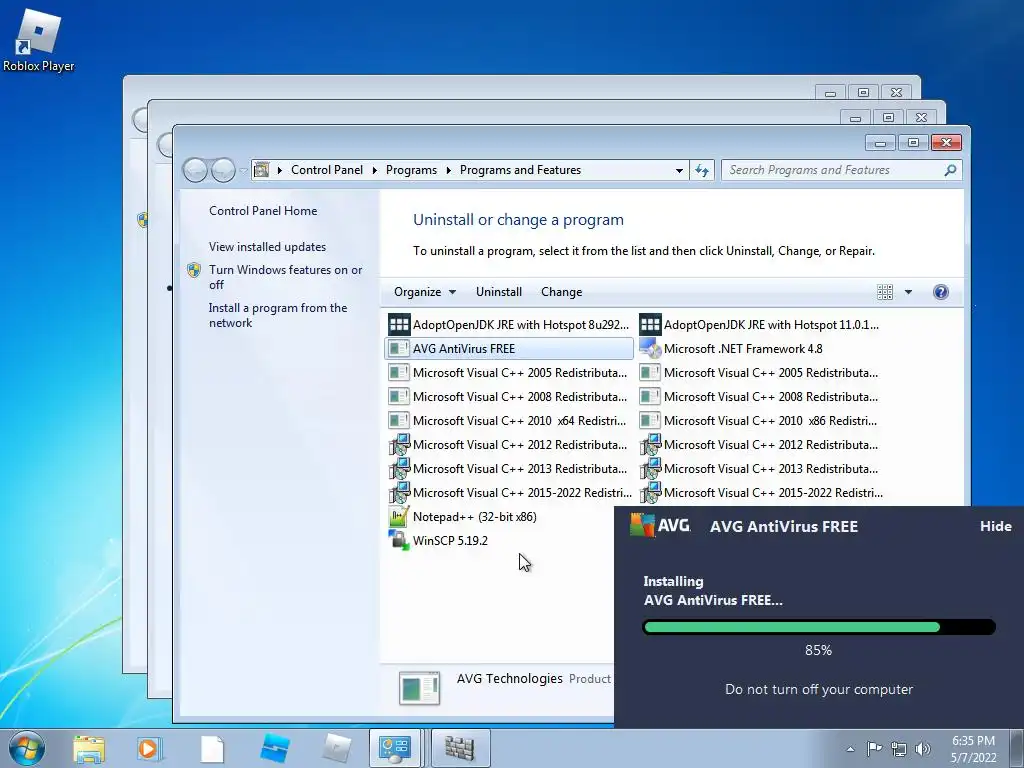
Task: Open Windows Explorer from the taskbar
Action: coord(89,748)
